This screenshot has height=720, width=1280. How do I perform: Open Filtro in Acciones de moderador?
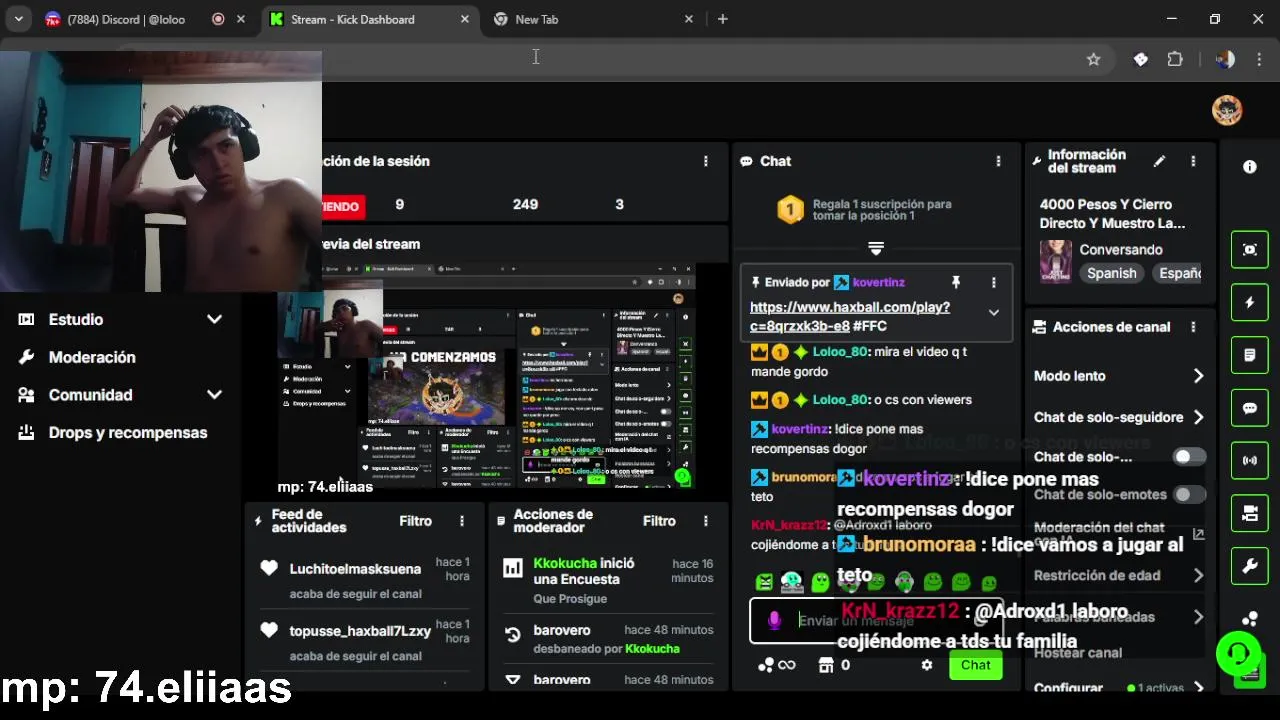point(659,521)
